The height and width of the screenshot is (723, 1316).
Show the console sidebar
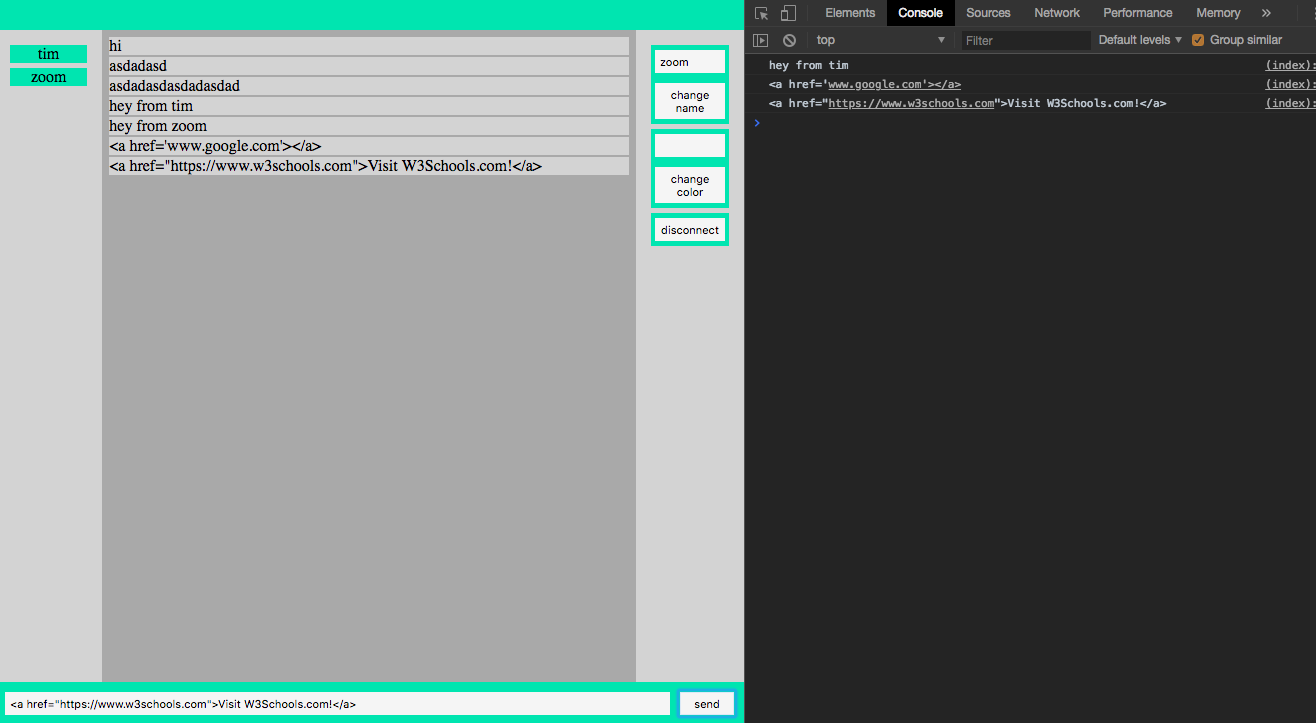(761, 40)
